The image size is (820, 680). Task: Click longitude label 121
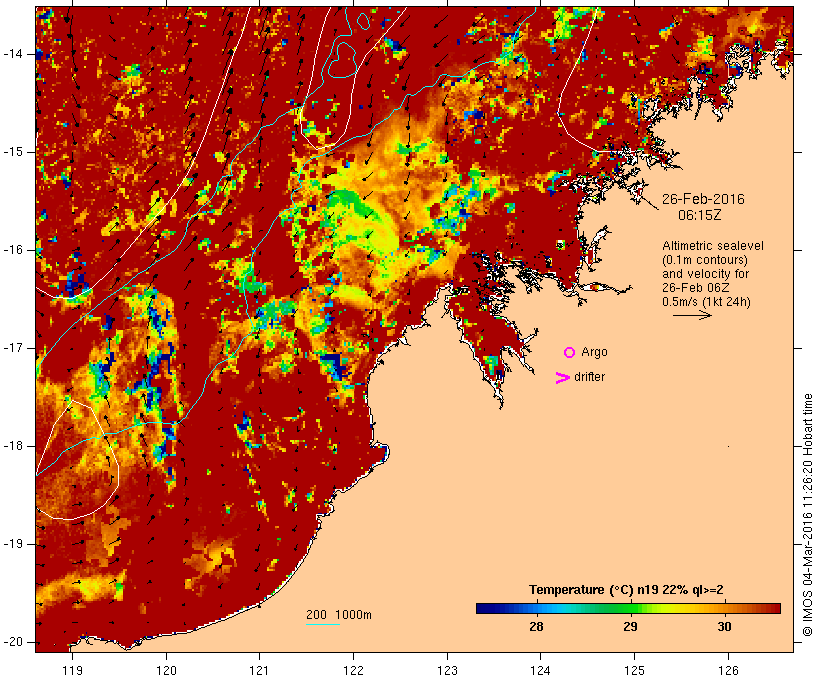pos(259,670)
